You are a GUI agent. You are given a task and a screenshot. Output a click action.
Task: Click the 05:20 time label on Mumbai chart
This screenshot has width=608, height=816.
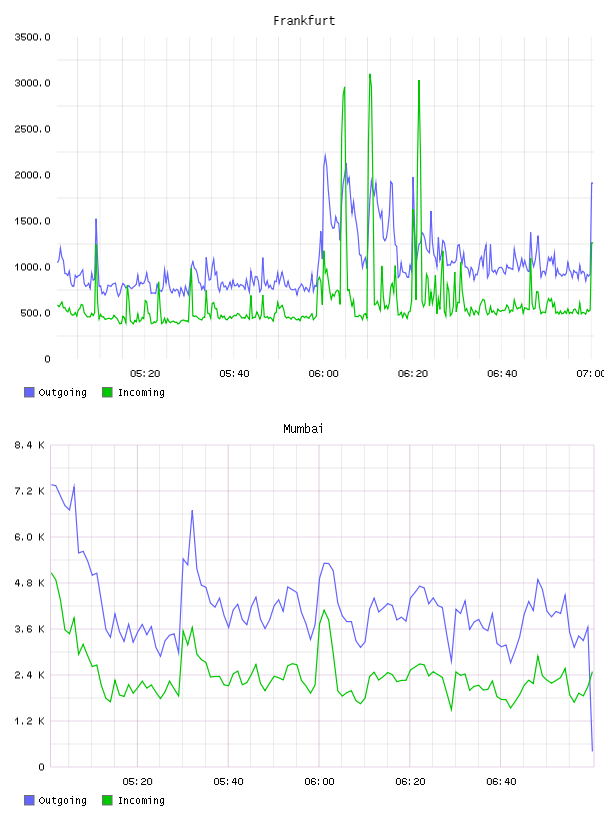click(x=137, y=782)
